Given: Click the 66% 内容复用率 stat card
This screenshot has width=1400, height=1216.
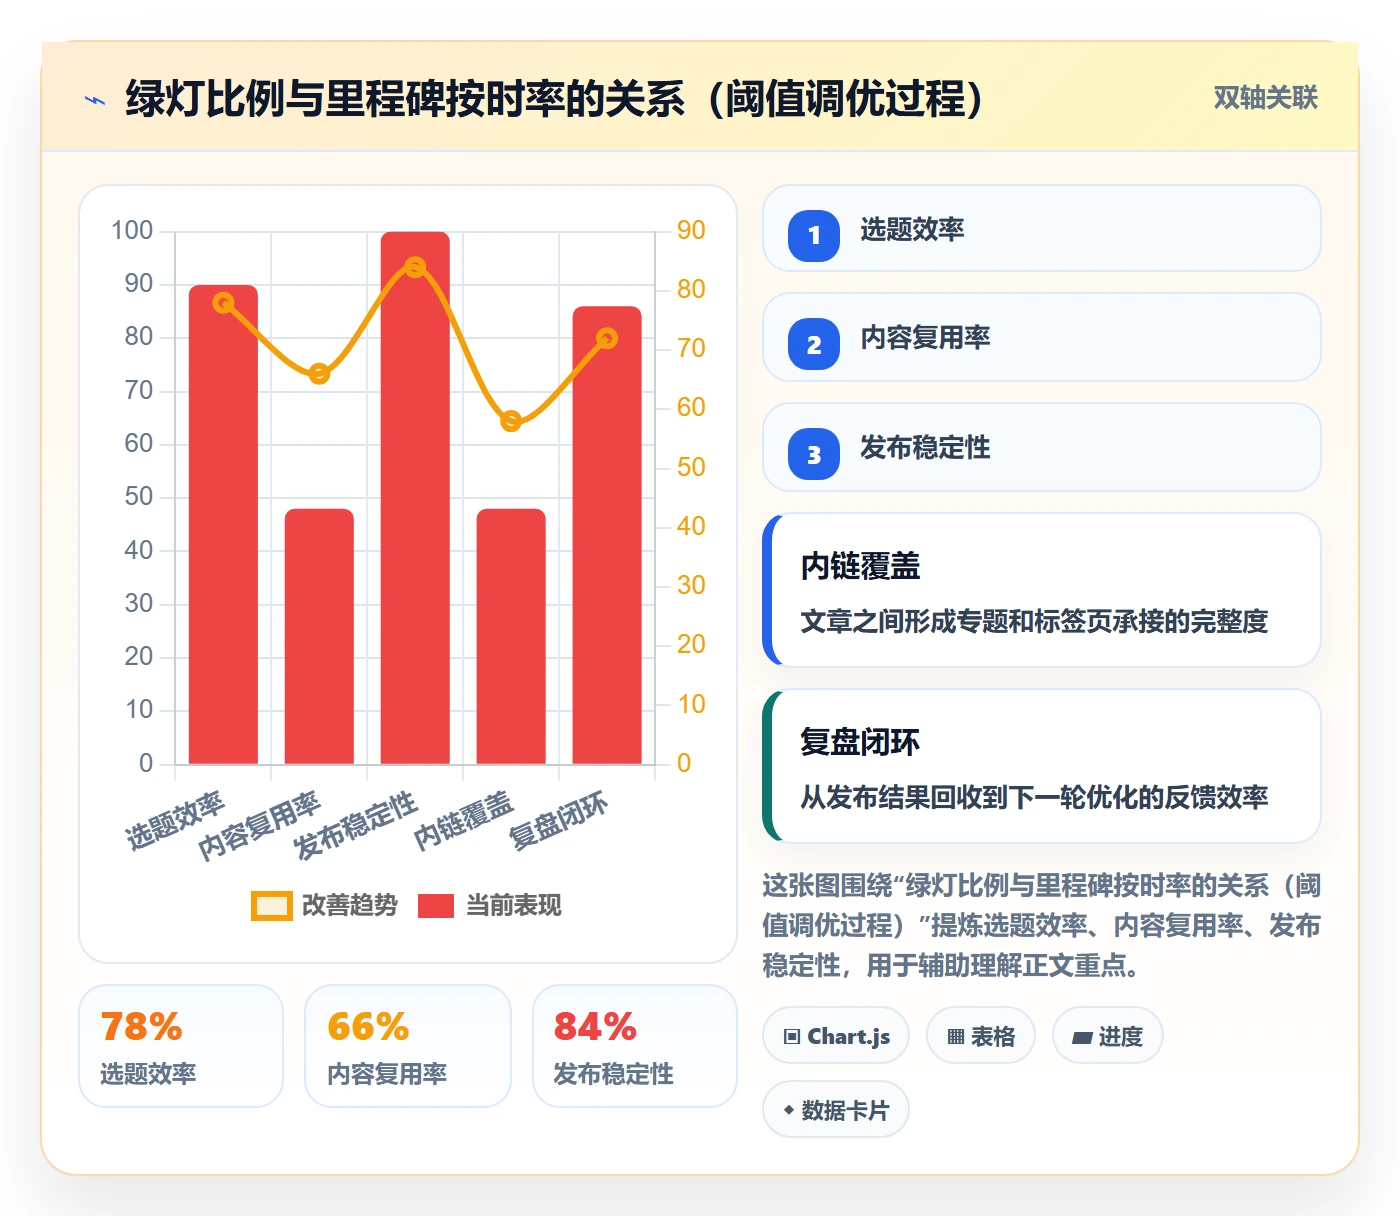Looking at the screenshot, I should 408,1046.
